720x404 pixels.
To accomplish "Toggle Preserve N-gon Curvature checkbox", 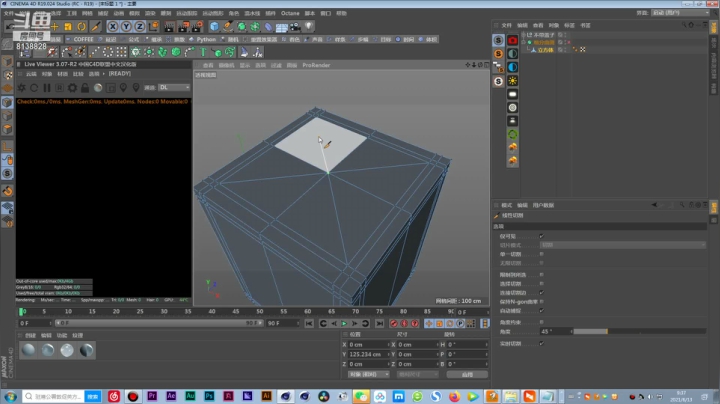I will point(541,302).
